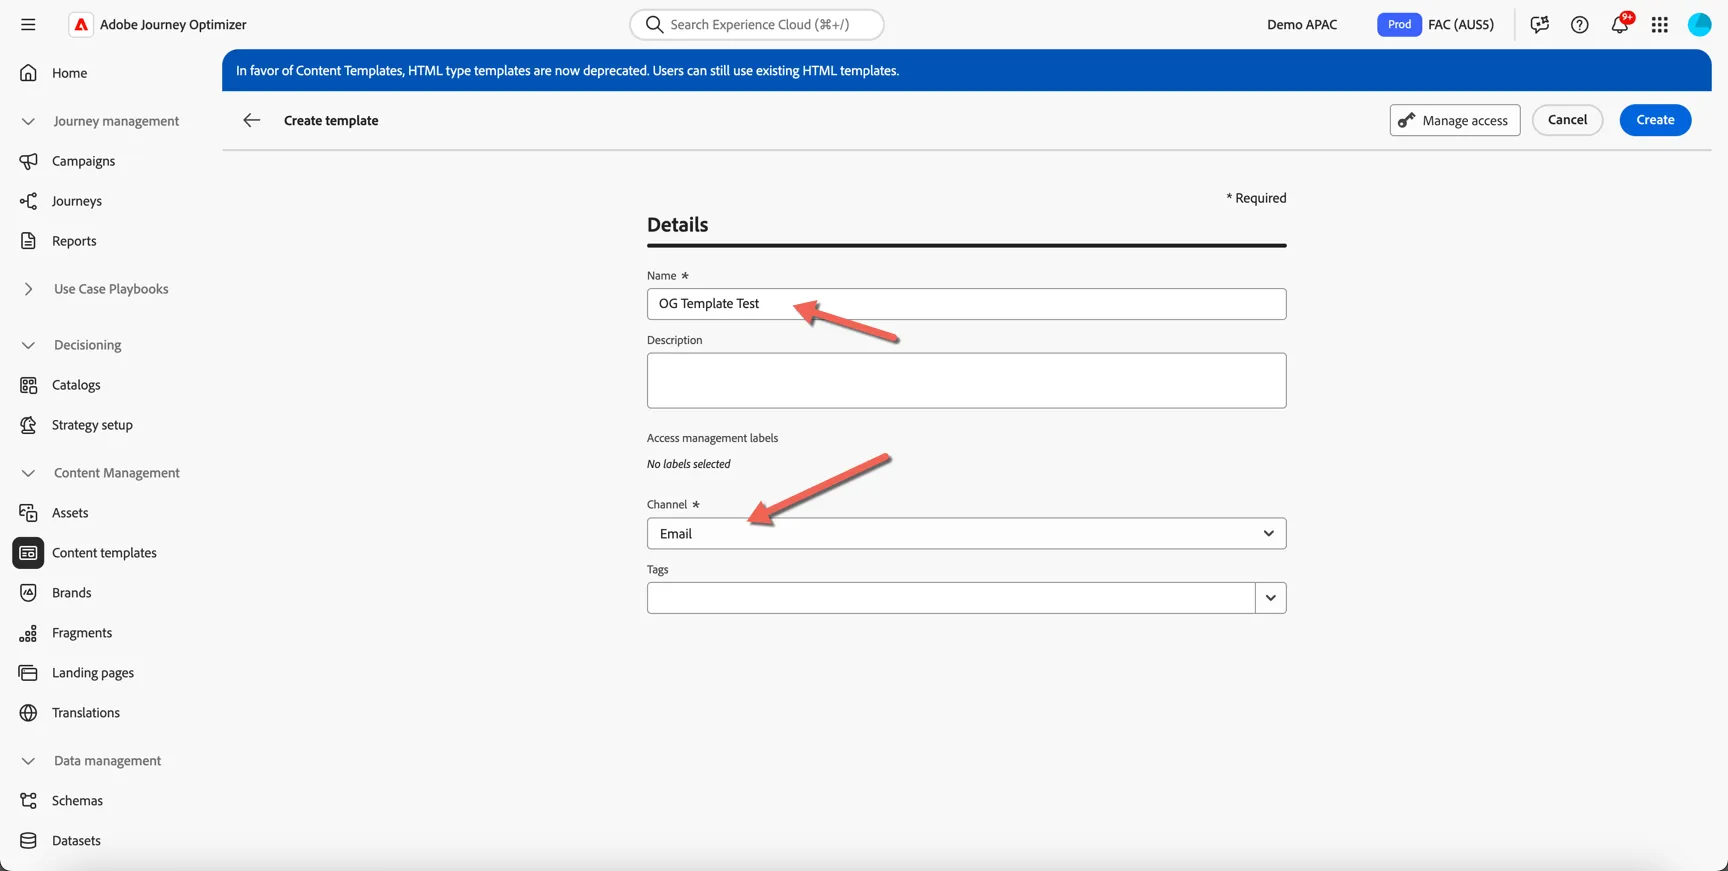The image size is (1728, 871).
Task: Click the Manage access button
Action: point(1455,120)
